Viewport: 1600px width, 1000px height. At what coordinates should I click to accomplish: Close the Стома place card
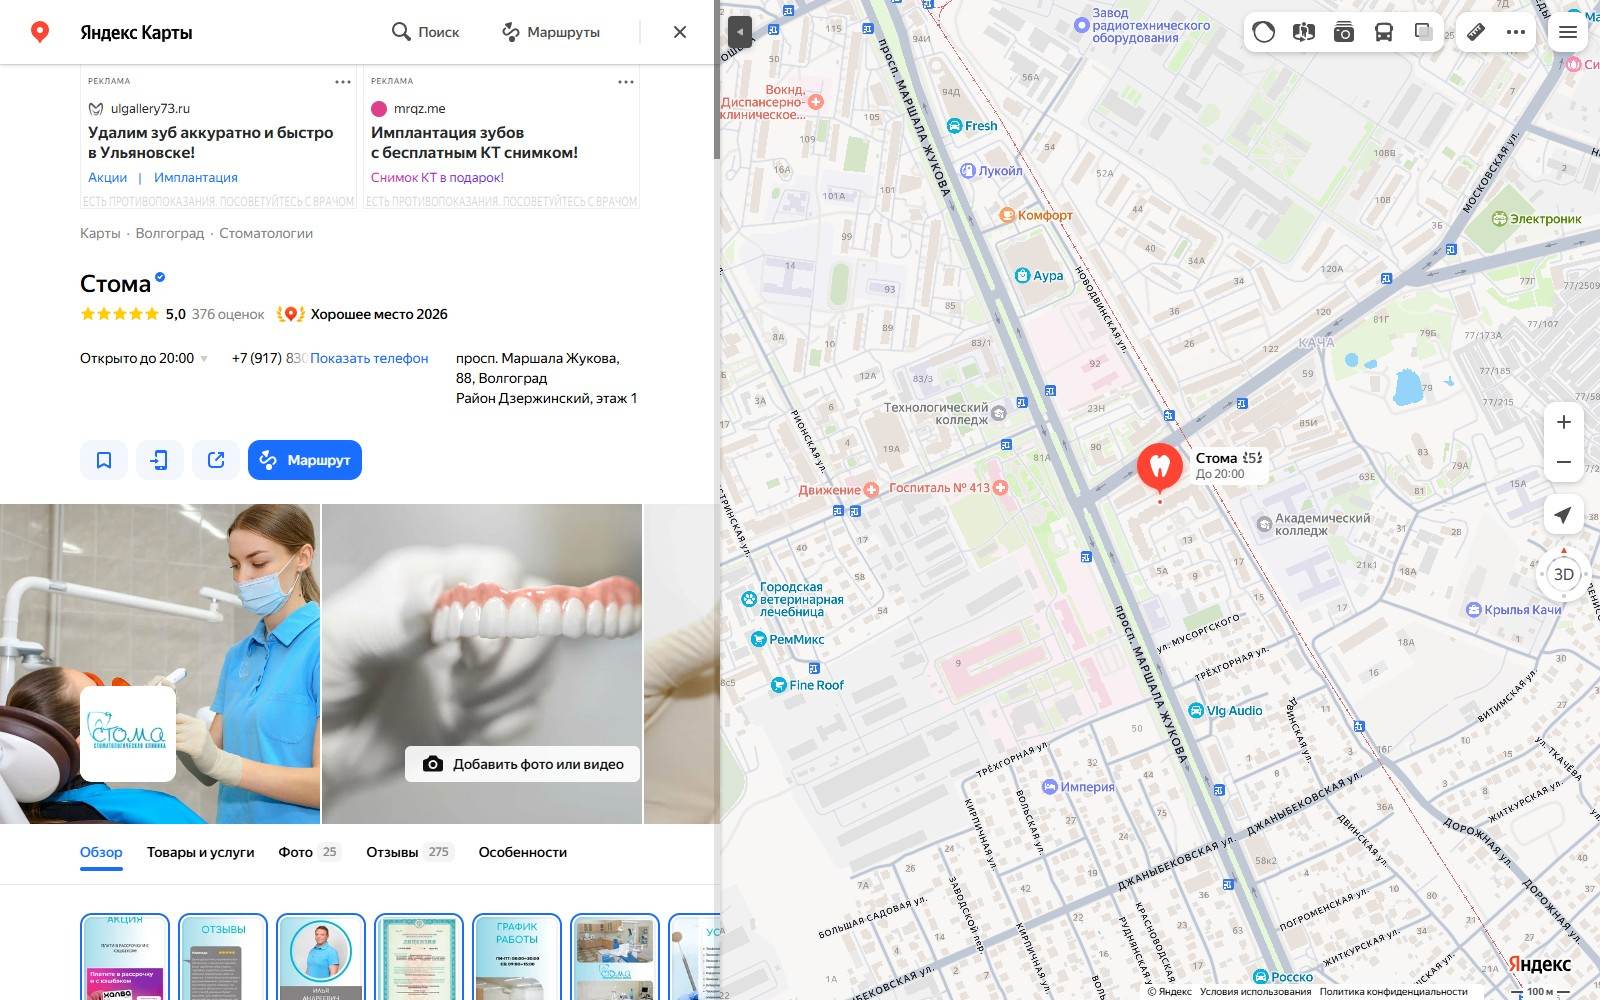(680, 32)
